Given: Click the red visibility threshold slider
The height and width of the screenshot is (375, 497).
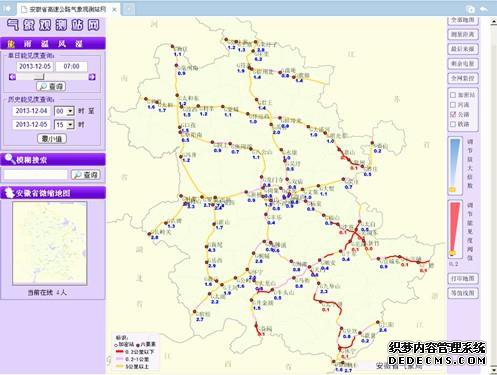Looking at the screenshot, I should 455,229.
